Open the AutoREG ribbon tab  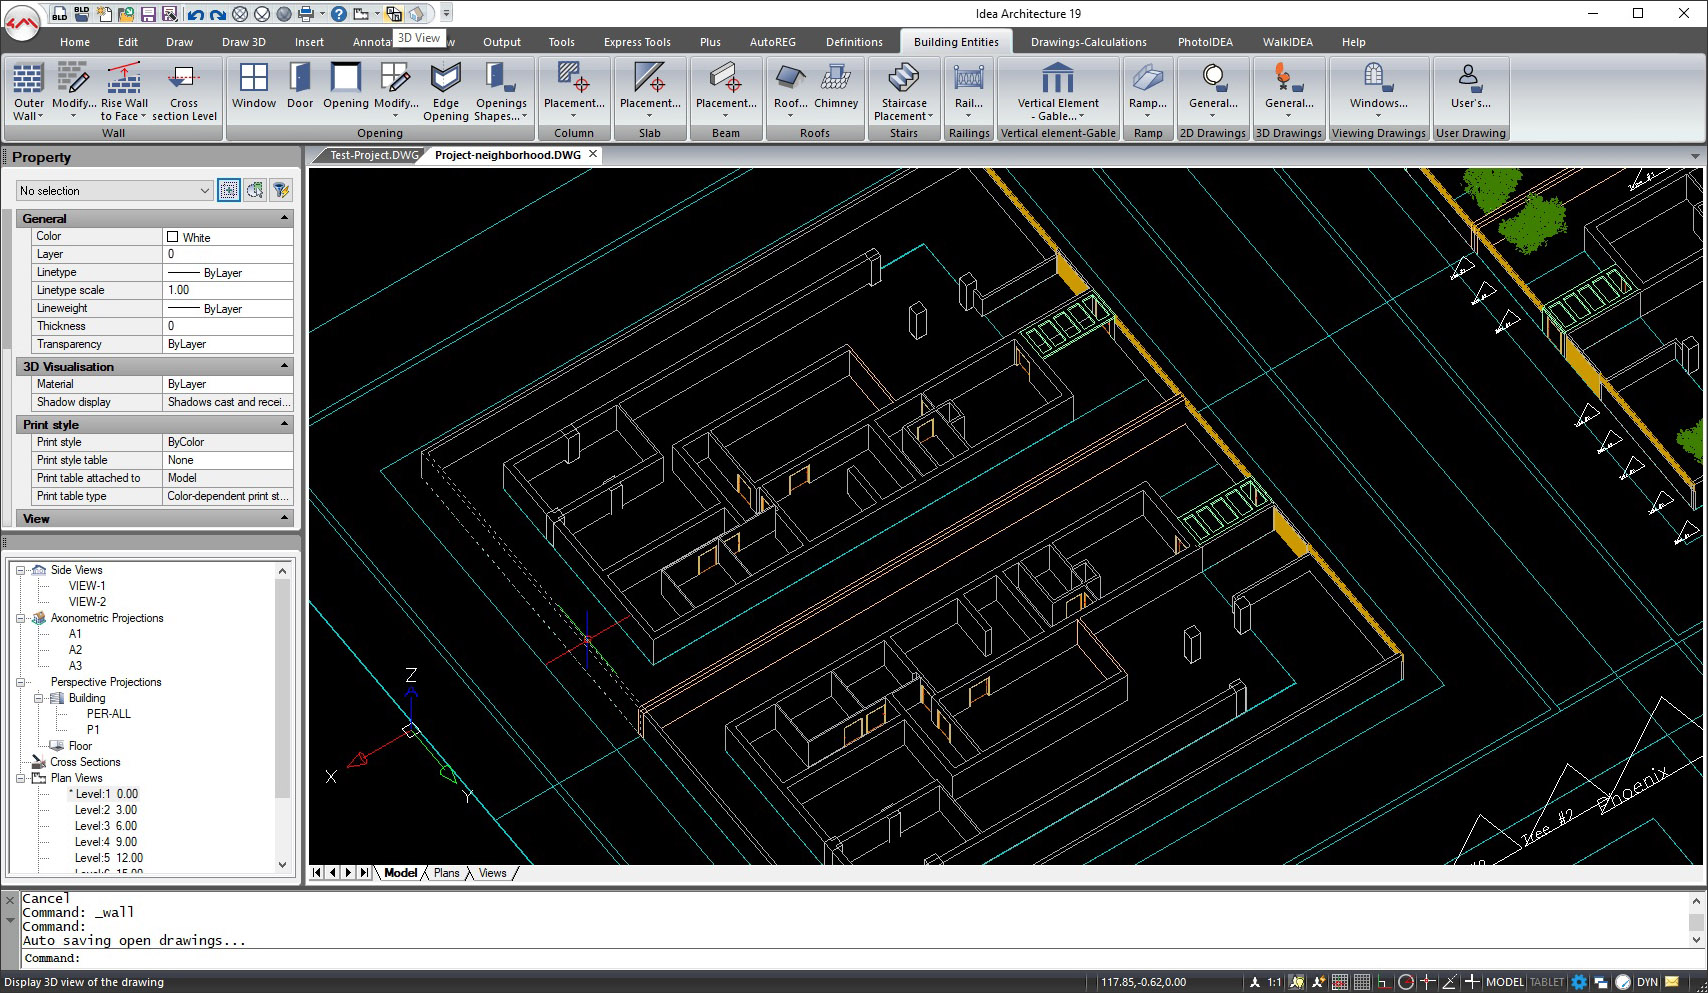pyautogui.click(x=773, y=42)
